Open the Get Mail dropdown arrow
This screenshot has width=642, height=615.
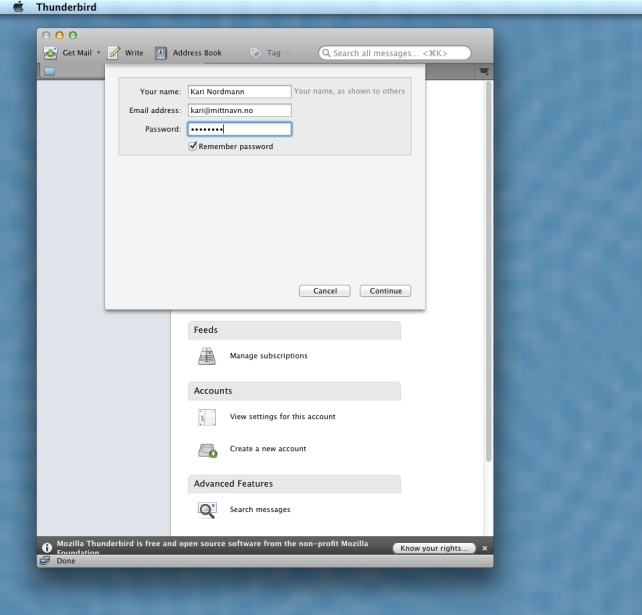coord(98,52)
